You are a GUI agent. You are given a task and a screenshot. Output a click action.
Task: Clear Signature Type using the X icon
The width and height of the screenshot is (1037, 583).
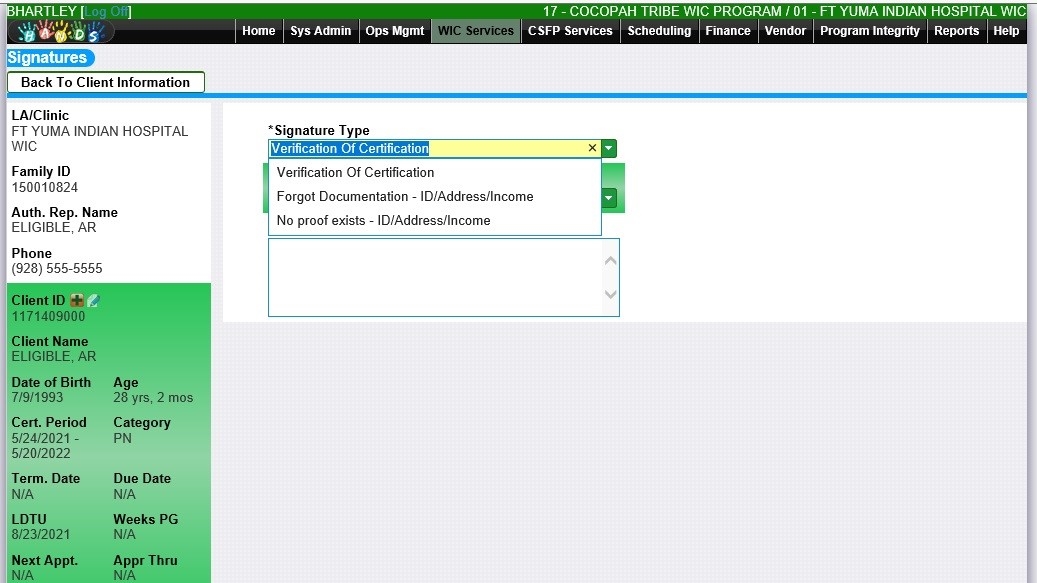click(592, 148)
